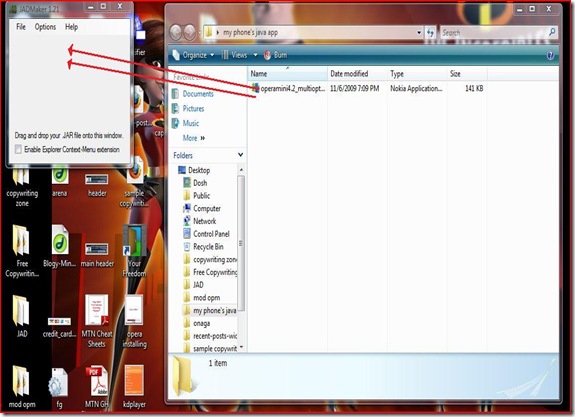Select 'credit_card...' desktop icon

(x=59, y=327)
